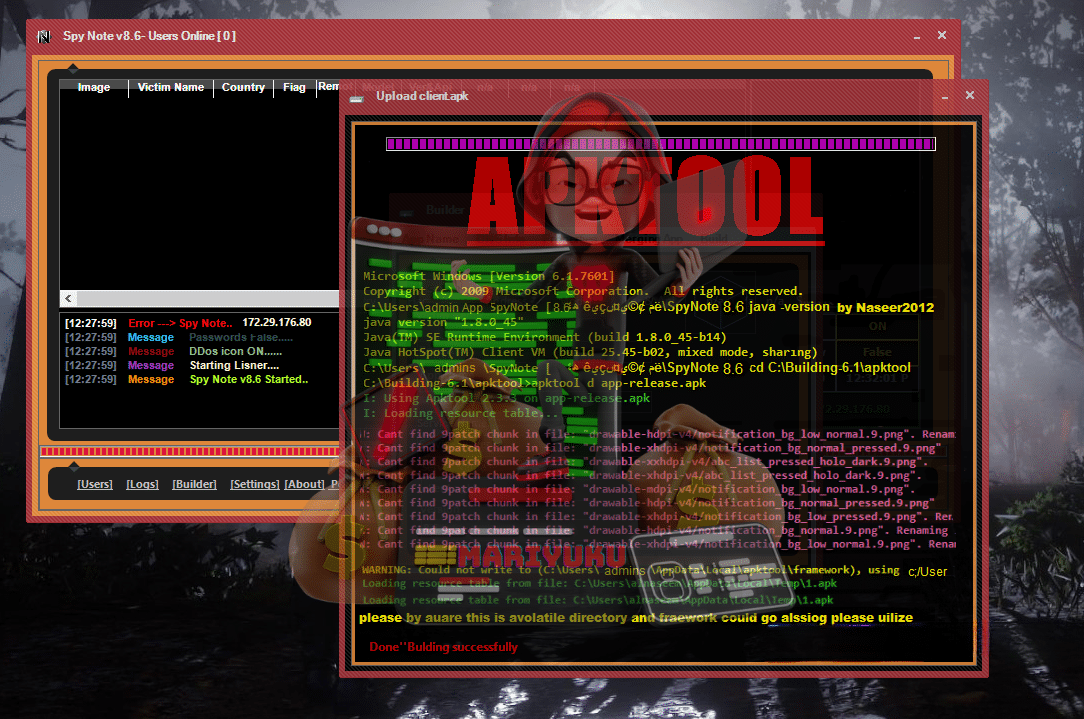Minimize the Spy Note main window

click(917, 36)
